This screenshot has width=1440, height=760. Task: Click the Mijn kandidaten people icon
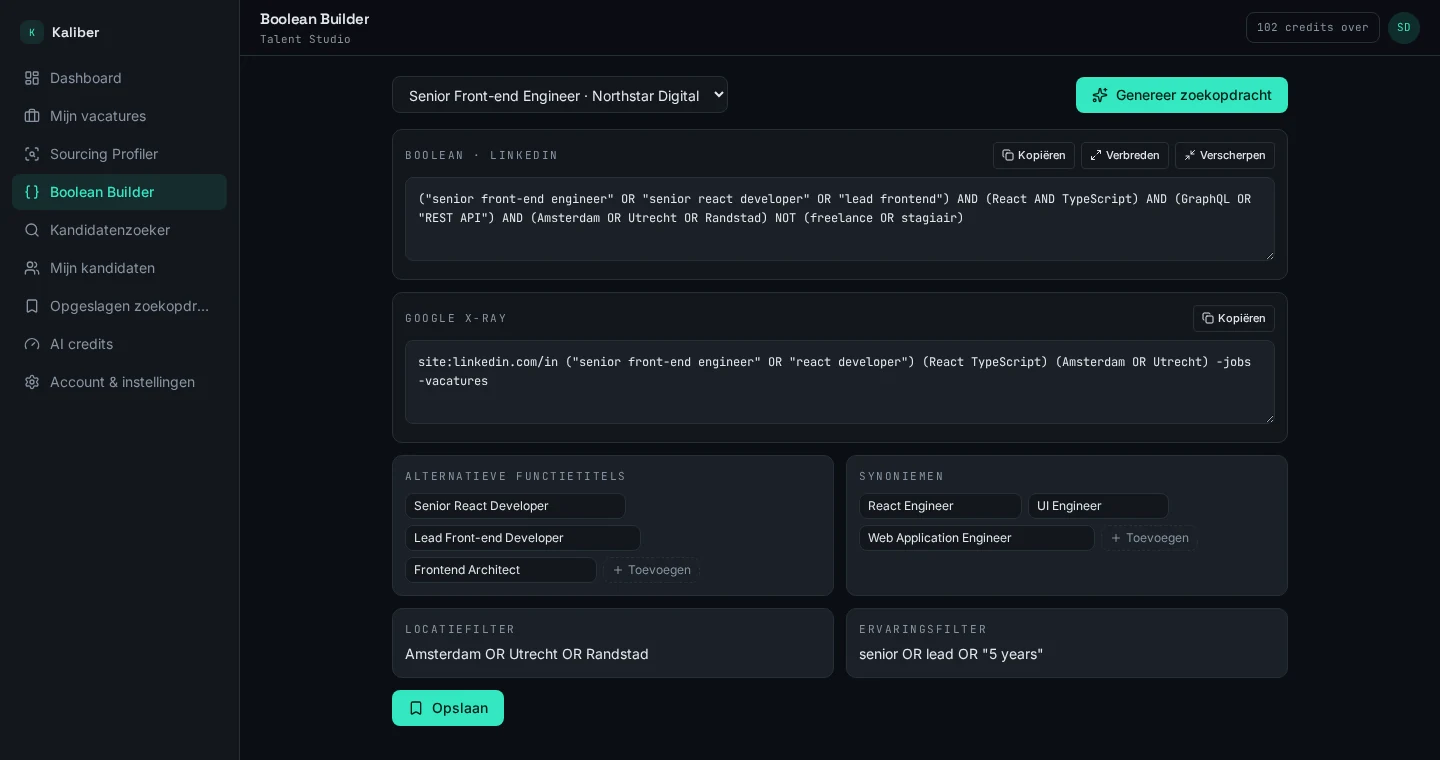click(32, 268)
